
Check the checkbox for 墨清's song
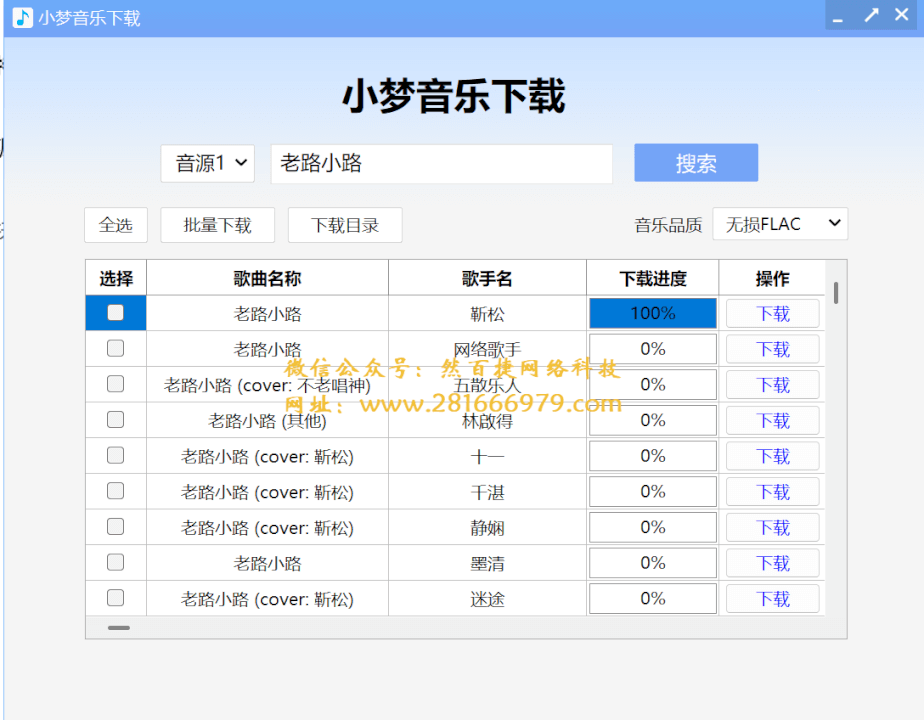[115, 562]
